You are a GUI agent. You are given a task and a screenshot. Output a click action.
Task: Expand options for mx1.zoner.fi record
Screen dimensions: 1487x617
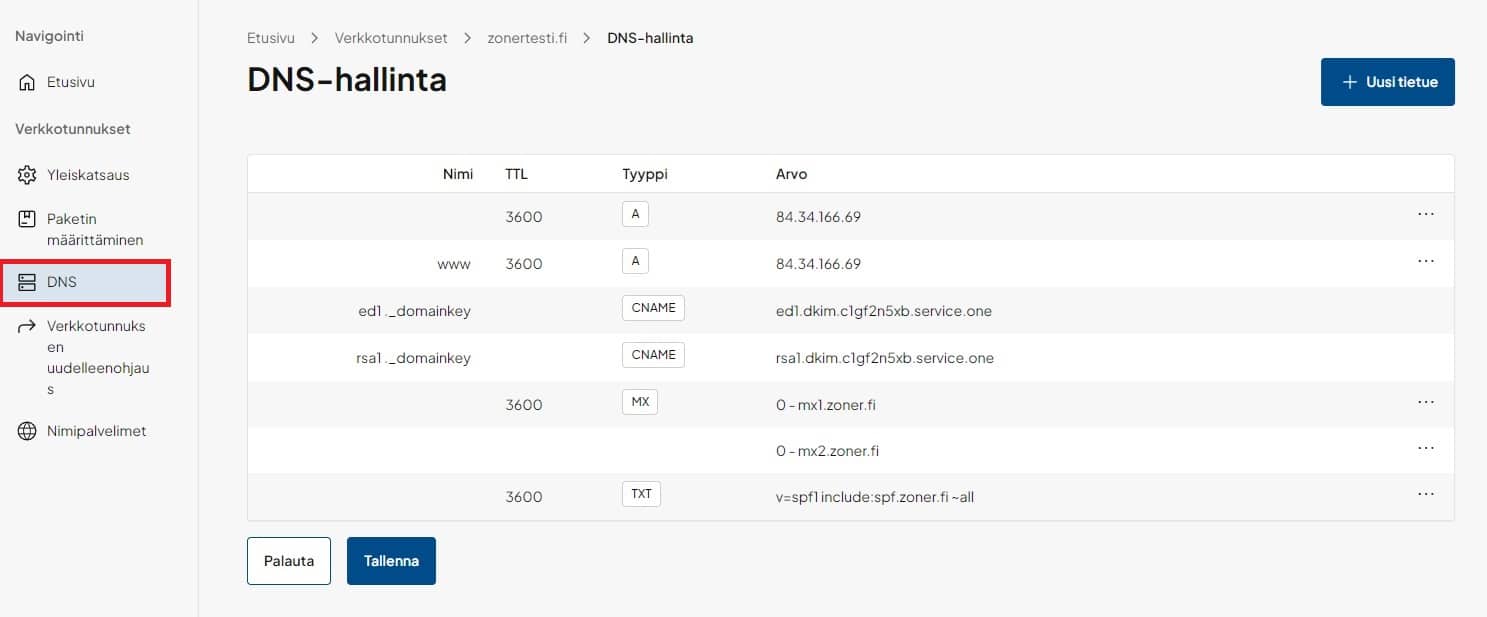click(1426, 402)
